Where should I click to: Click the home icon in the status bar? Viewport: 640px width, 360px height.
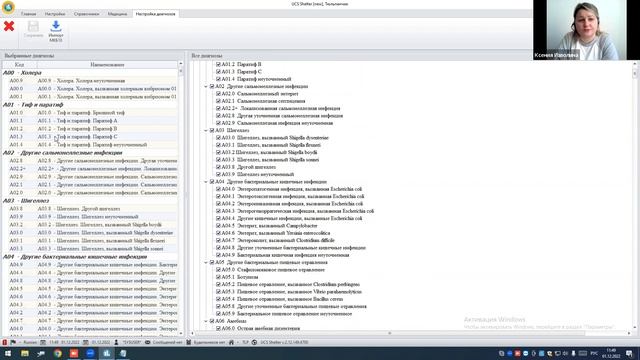231,342
